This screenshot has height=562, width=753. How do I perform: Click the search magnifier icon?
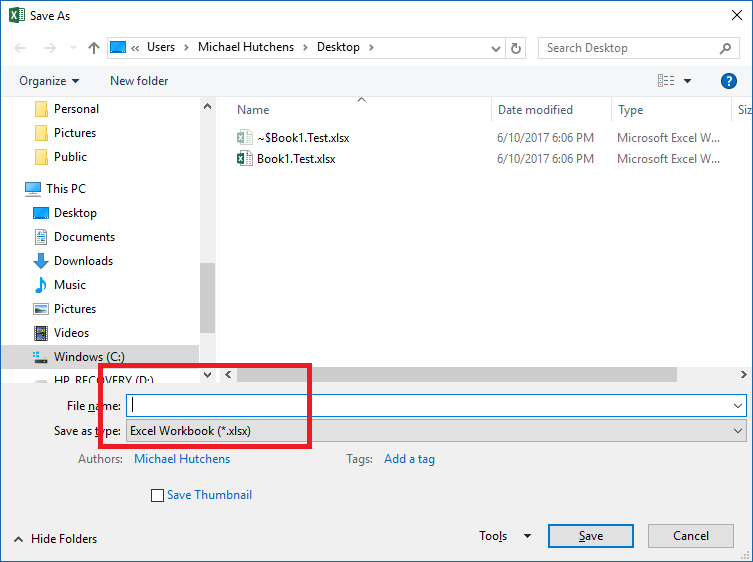pos(726,48)
